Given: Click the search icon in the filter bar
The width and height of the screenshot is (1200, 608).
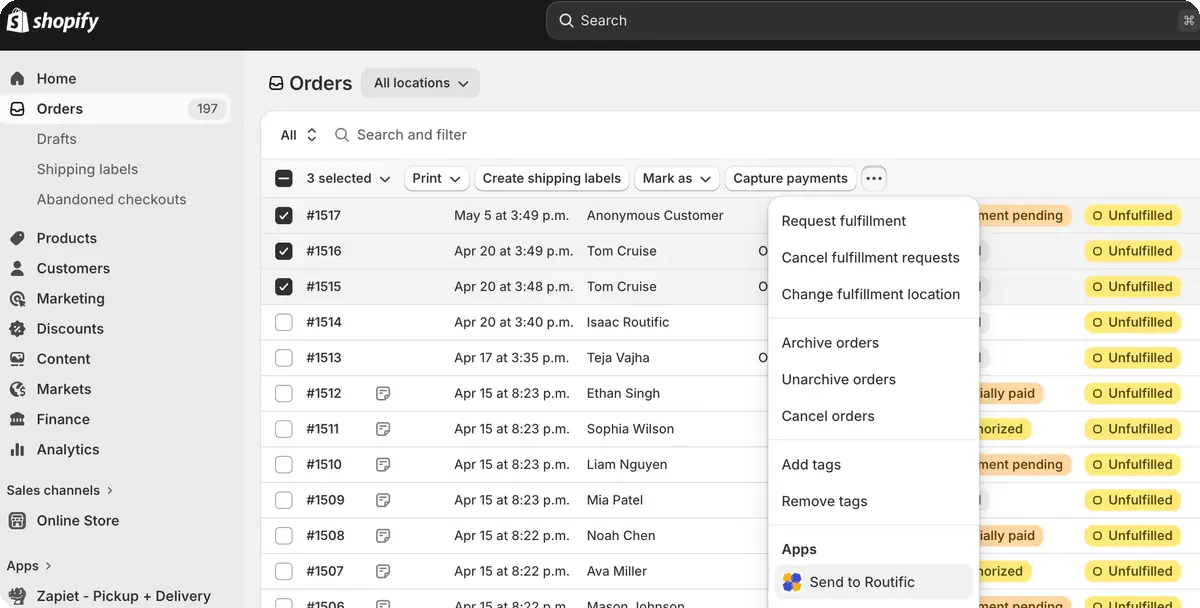Looking at the screenshot, I should point(342,135).
